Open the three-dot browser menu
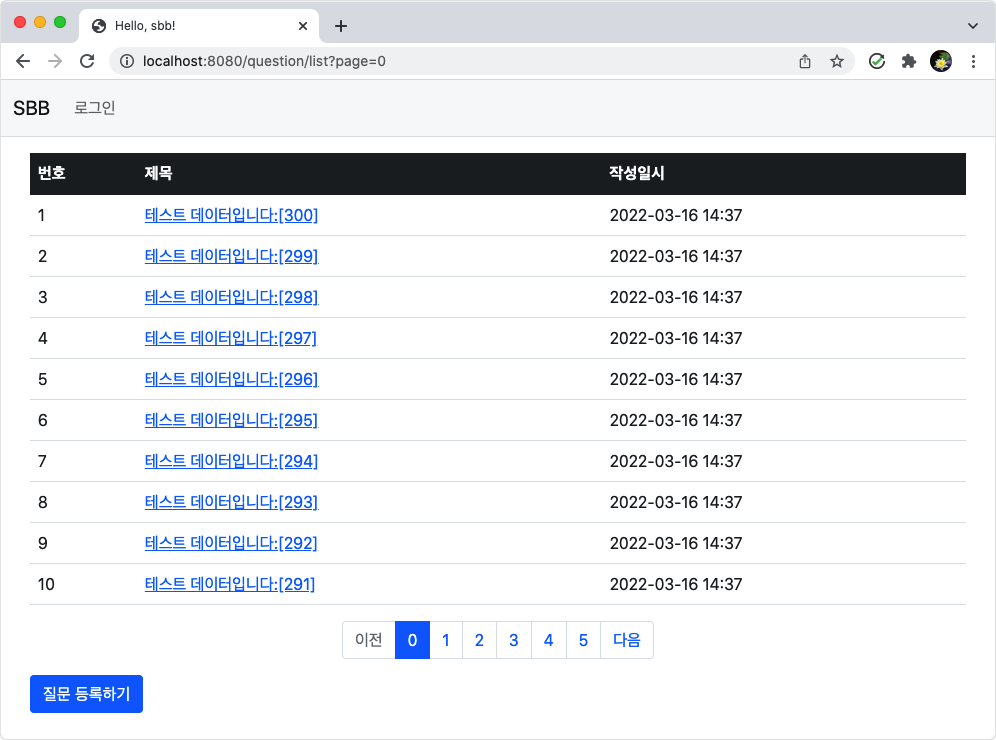 pyautogui.click(x=974, y=61)
